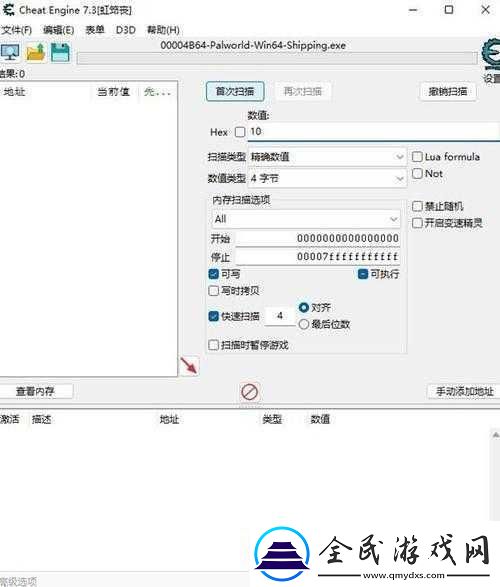Click the 地址 column header in results list

pyautogui.click(x=14, y=92)
